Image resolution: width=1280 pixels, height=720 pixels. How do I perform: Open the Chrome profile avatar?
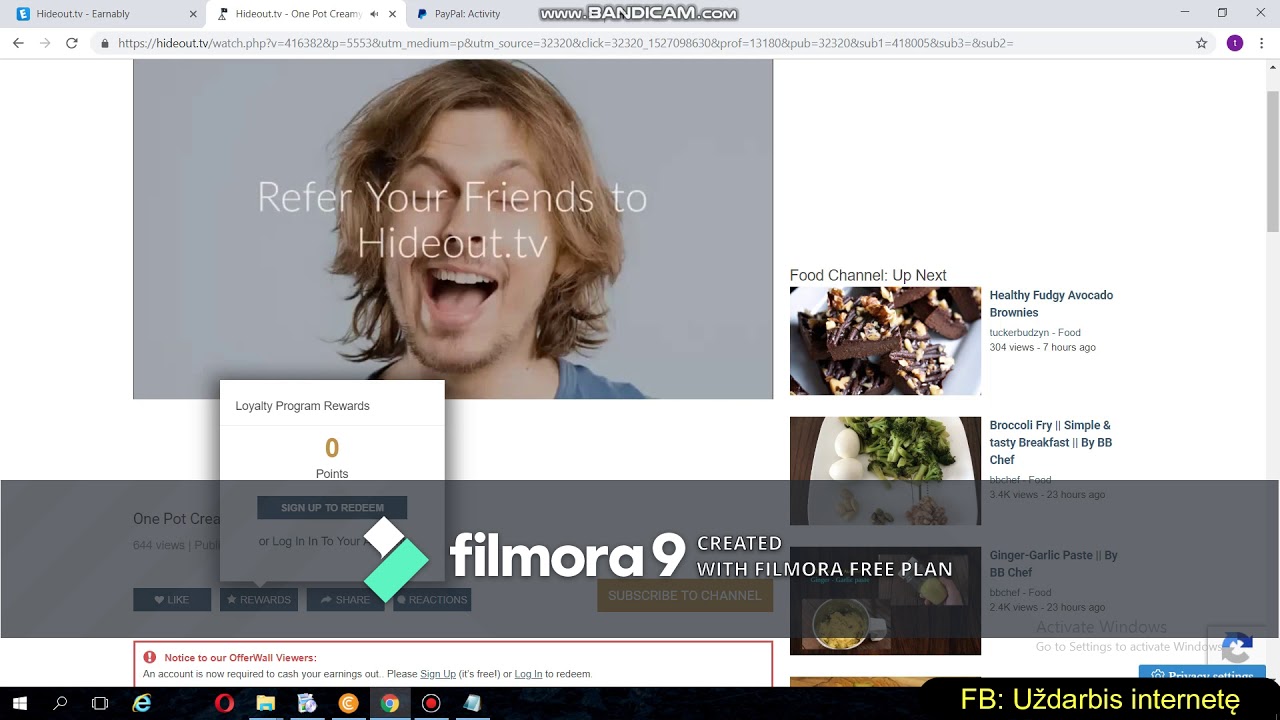click(1235, 43)
